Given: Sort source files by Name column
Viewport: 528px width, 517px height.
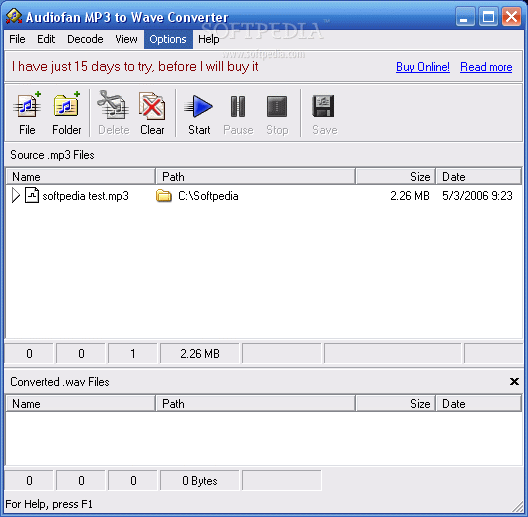Looking at the screenshot, I should click(x=81, y=176).
